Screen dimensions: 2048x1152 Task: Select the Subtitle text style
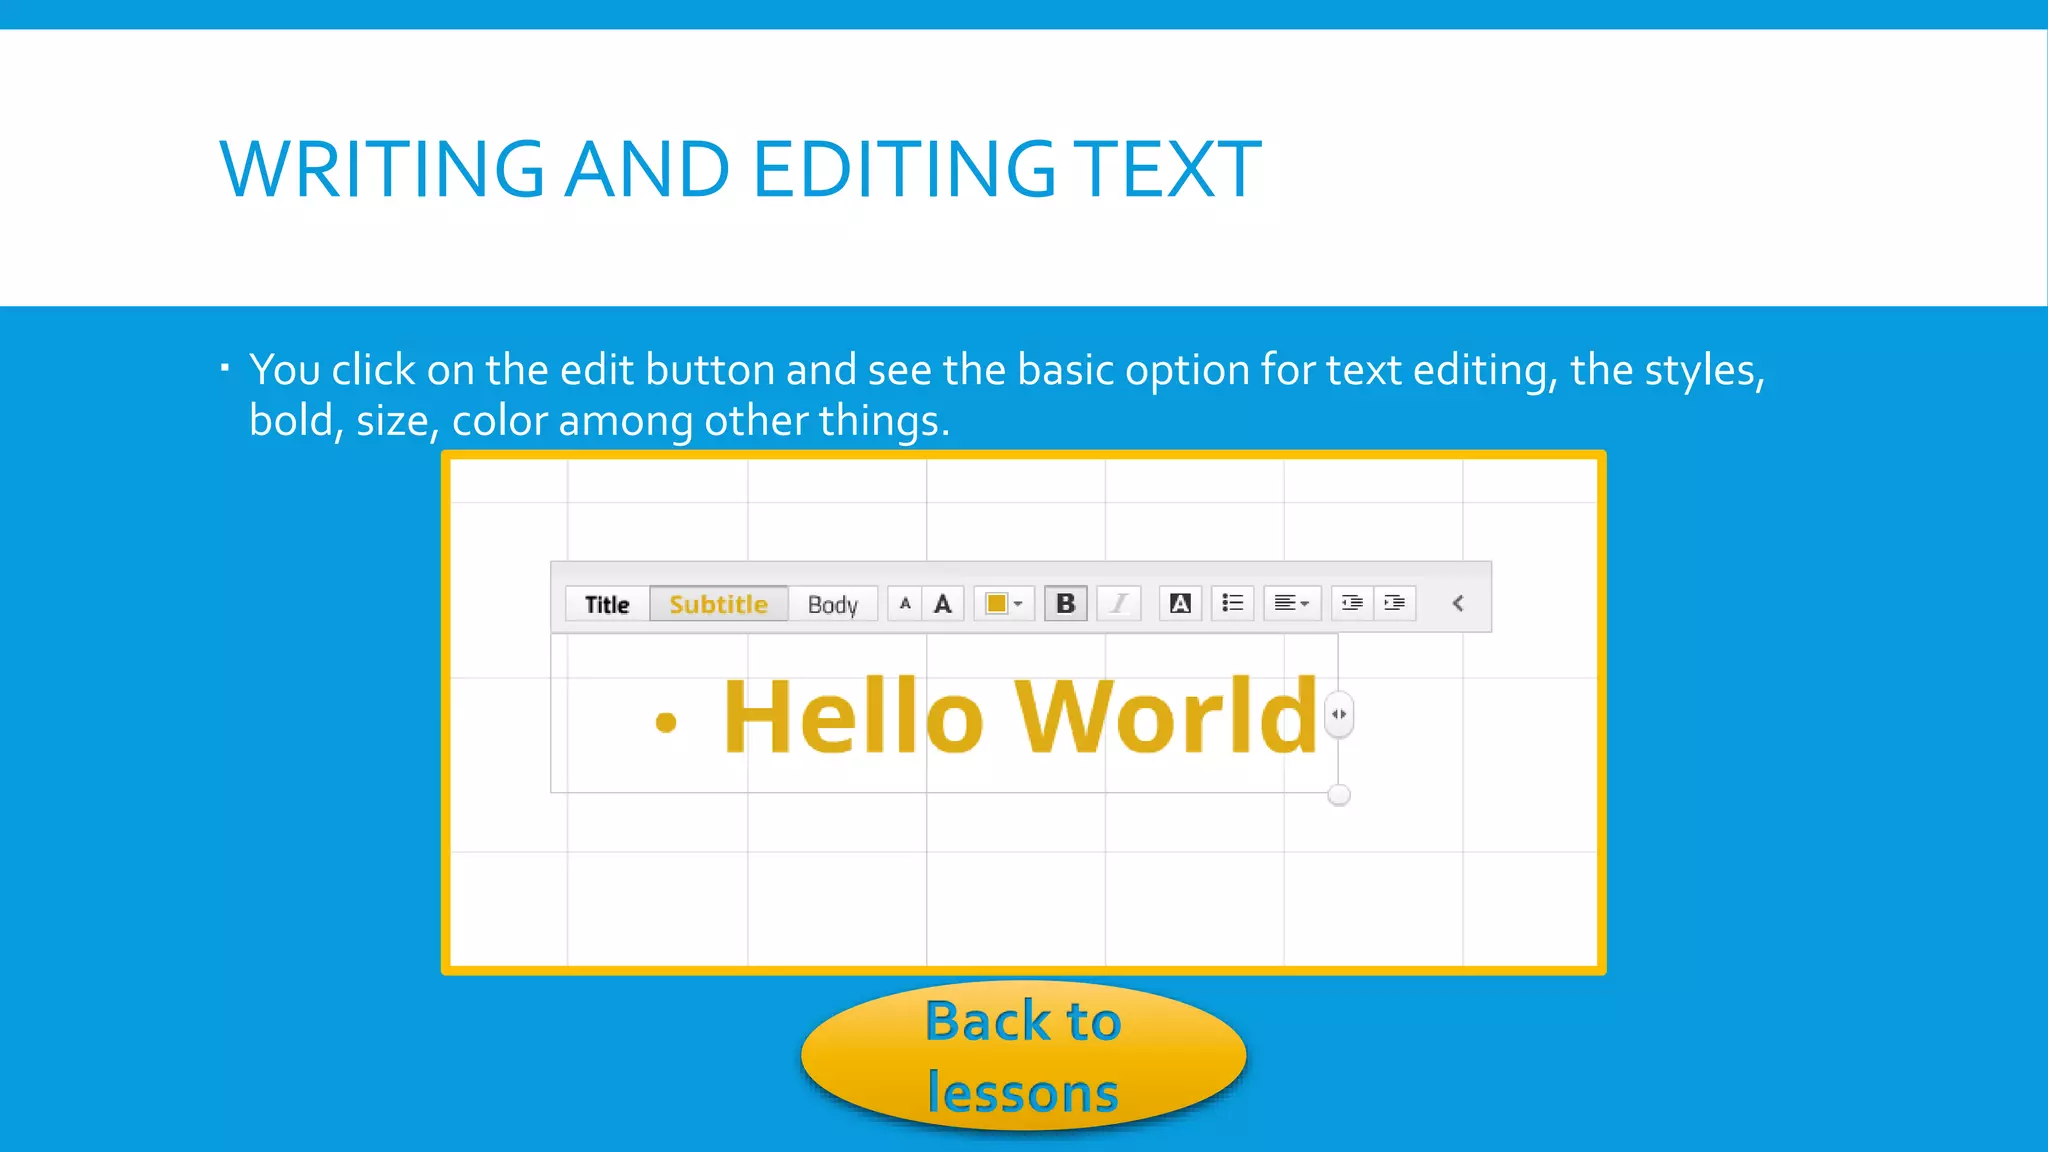click(x=718, y=604)
